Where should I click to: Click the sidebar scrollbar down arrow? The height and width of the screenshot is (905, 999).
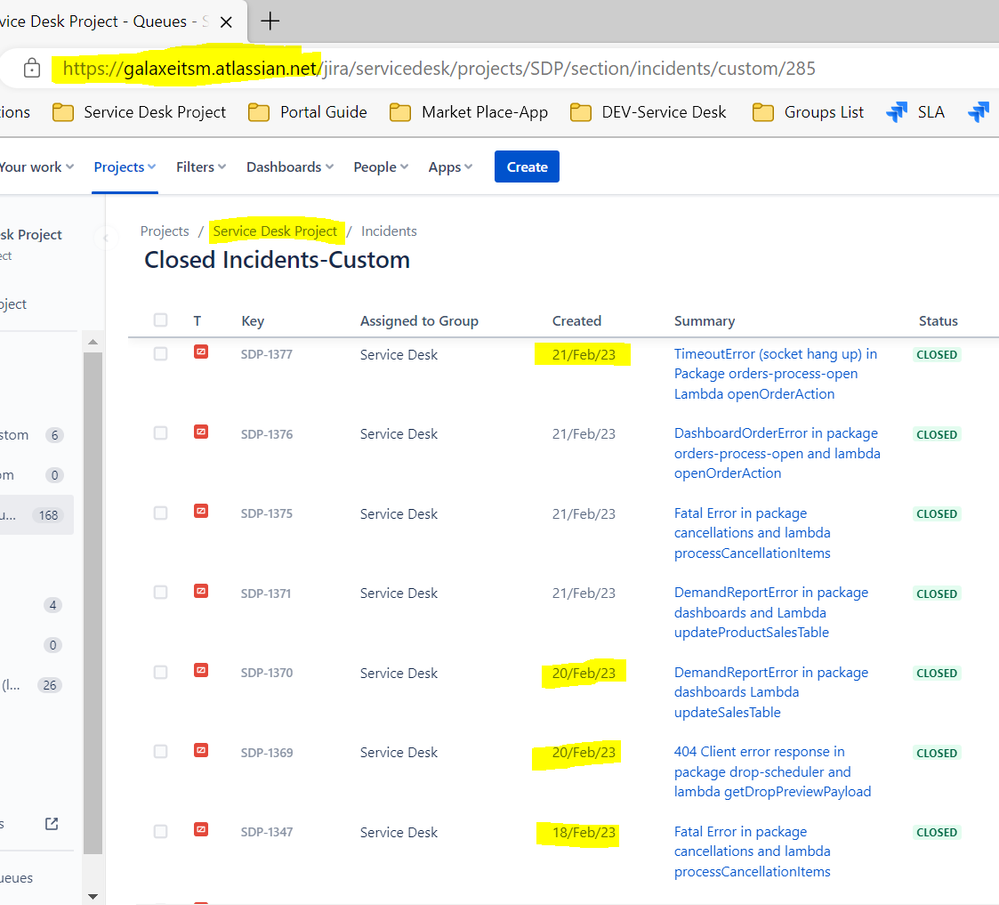point(93,896)
